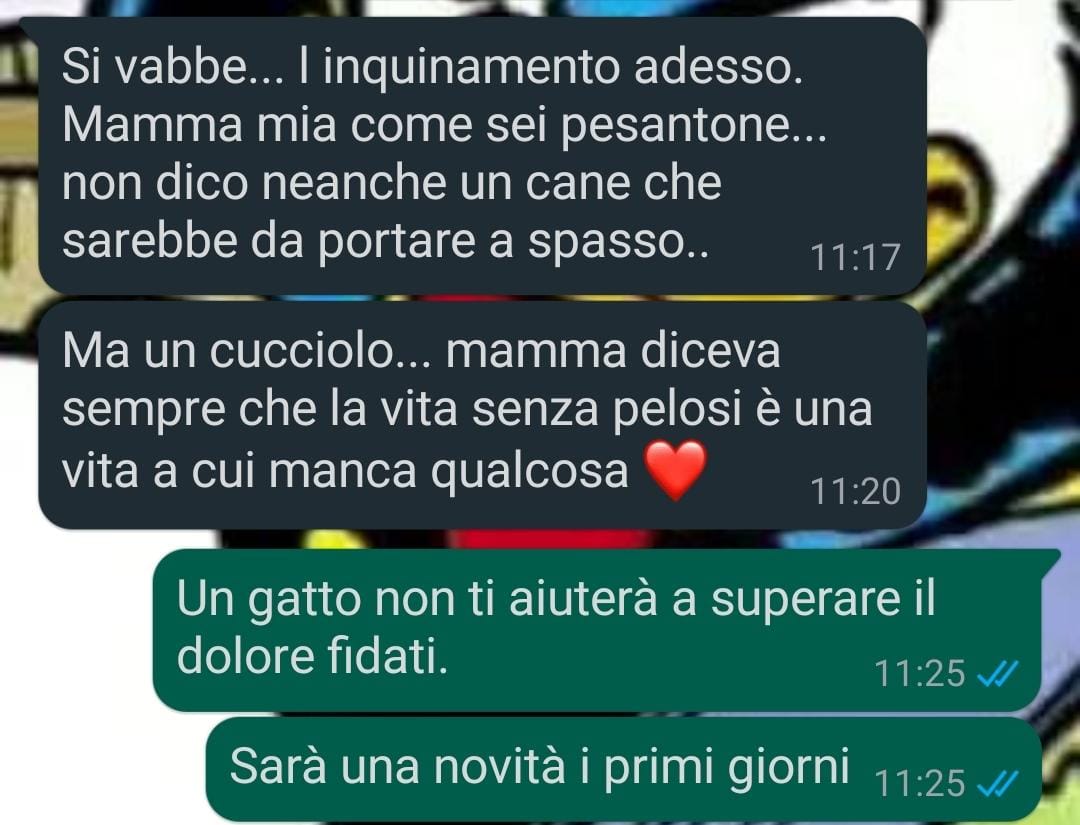Screen dimensions: 1080x825
Task: Select message starting 'Ma un cucciolo'
Action: click(482, 415)
